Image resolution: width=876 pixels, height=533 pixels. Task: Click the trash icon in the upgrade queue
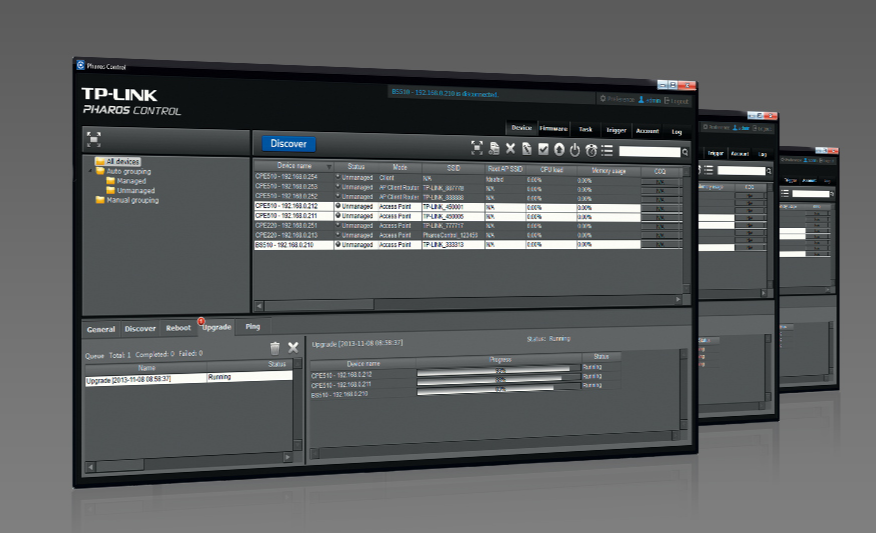pos(275,347)
